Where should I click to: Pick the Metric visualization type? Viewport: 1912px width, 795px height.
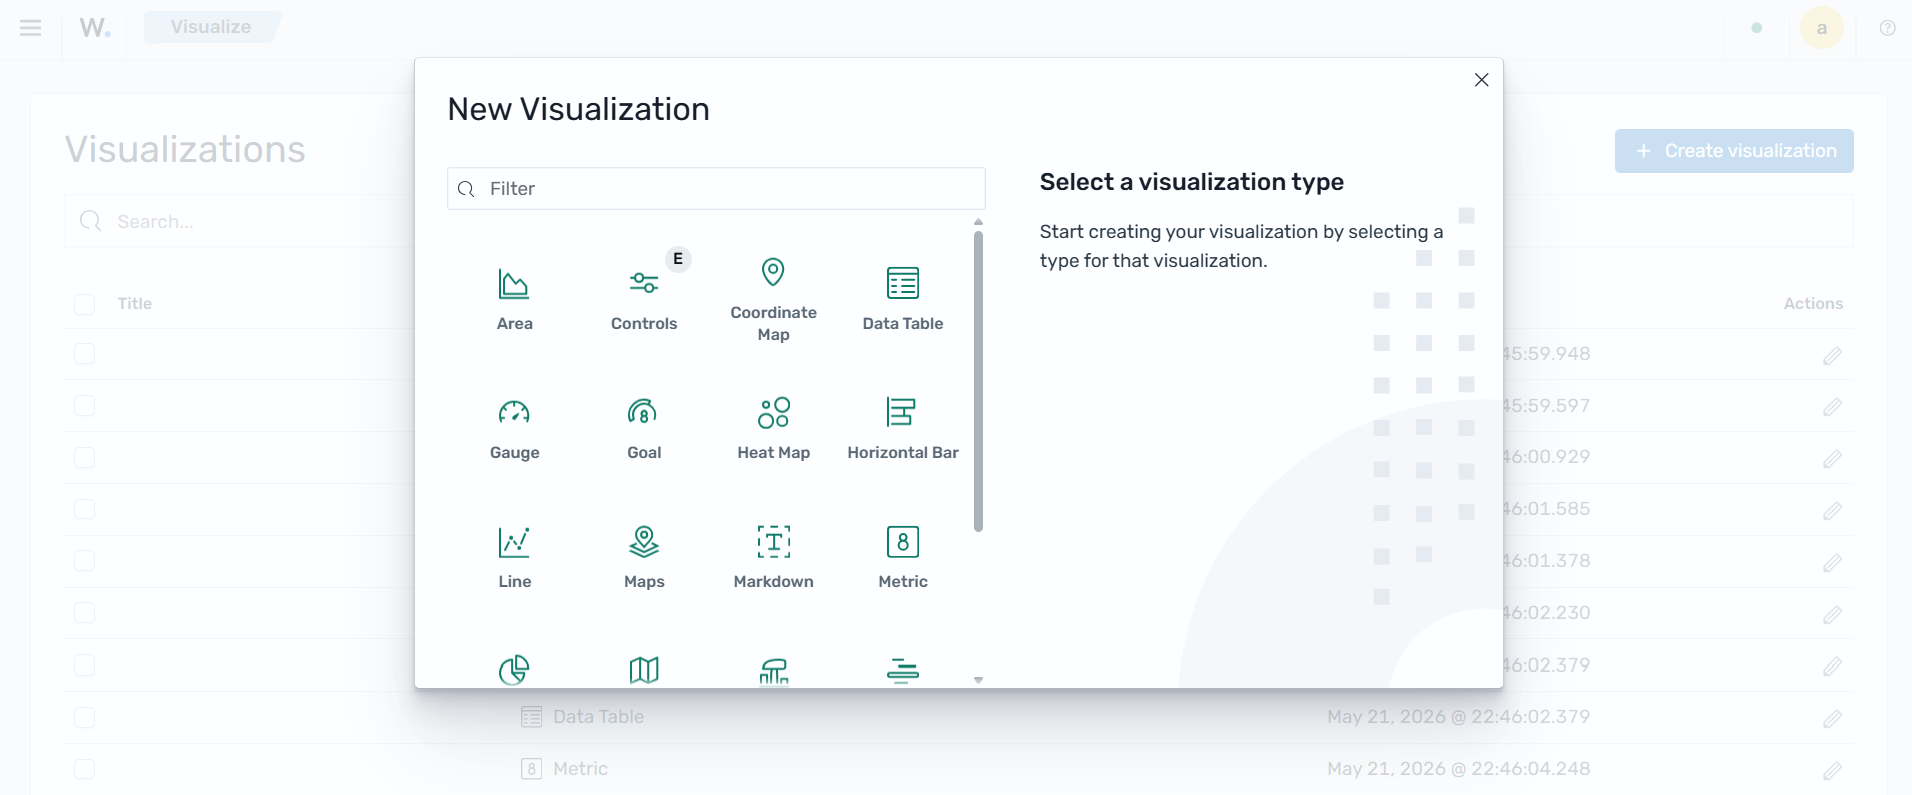(903, 557)
